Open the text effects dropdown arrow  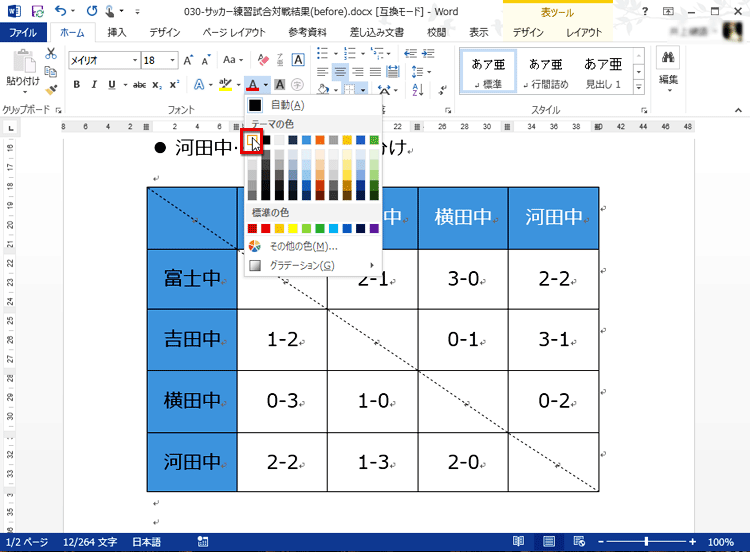click(x=210, y=85)
